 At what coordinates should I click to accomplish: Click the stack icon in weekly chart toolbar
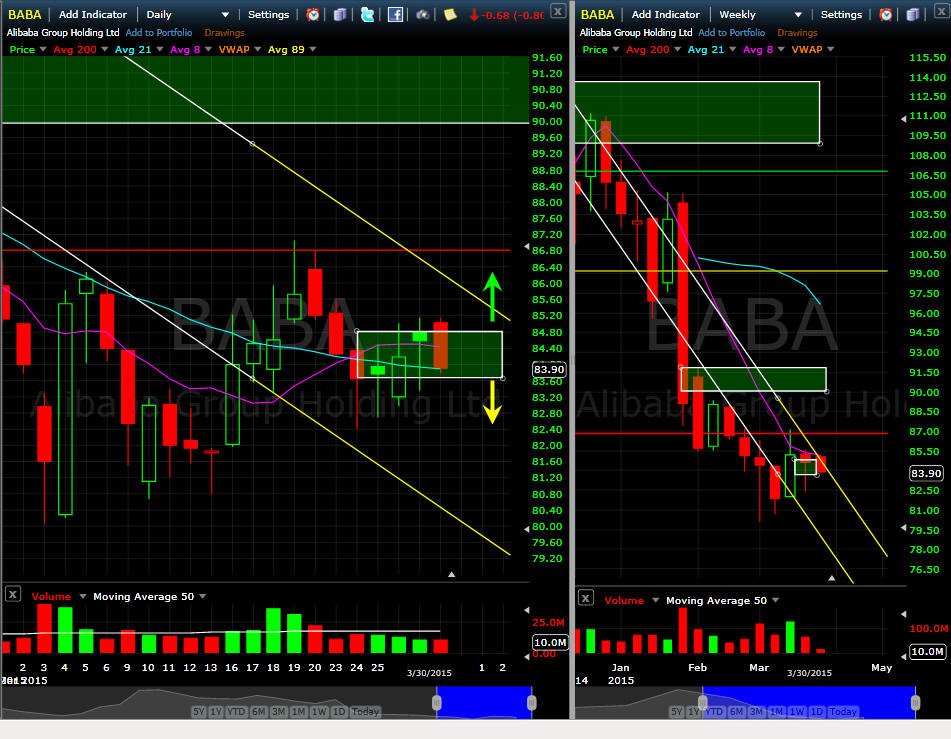[913, 15]
